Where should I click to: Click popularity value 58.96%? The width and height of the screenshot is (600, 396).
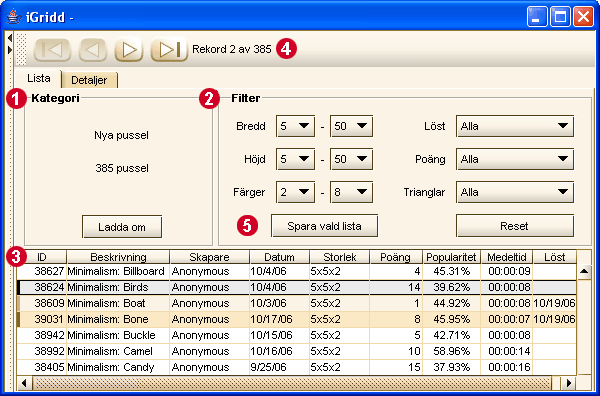click(452, 351)
